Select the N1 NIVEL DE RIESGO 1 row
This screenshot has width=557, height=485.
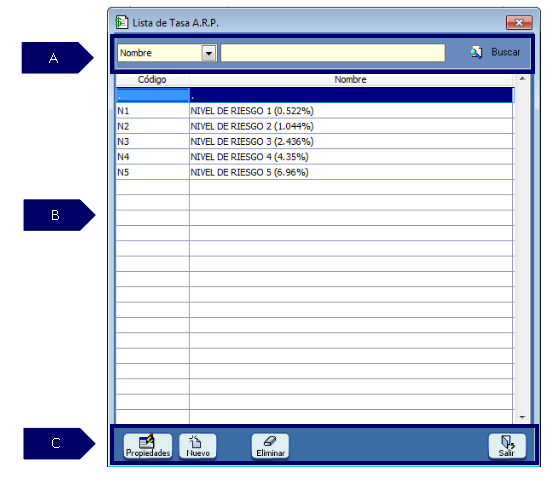coord(315,111)
